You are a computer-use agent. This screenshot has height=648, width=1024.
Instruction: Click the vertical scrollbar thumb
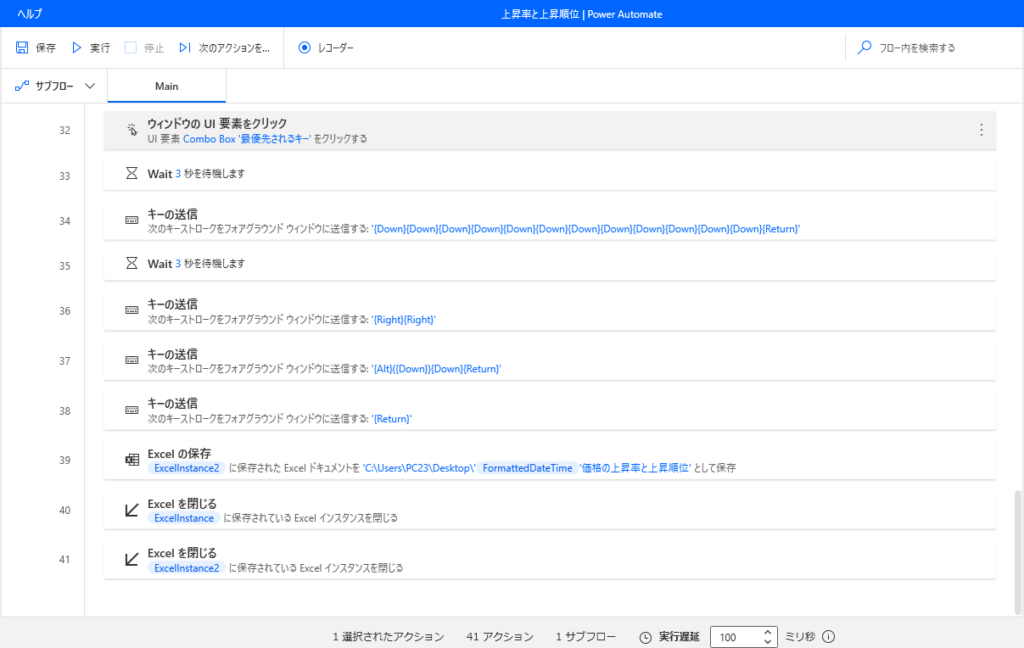point(1018,550)
